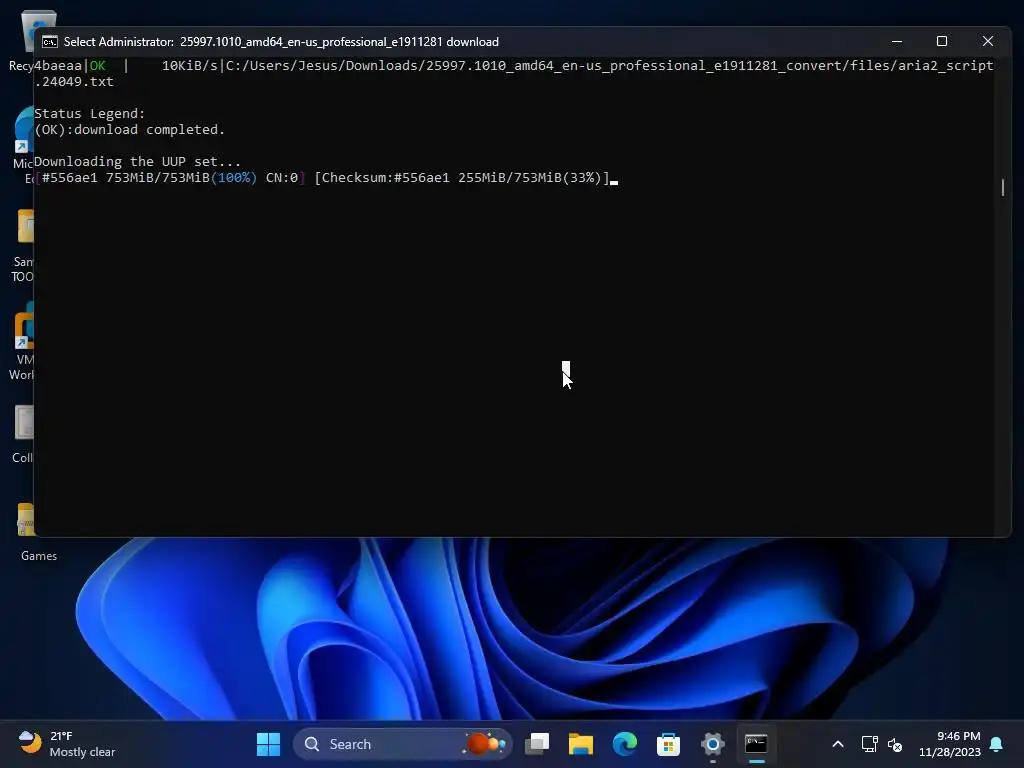Click the 'Status Legend:' console text

pos(89,114)
